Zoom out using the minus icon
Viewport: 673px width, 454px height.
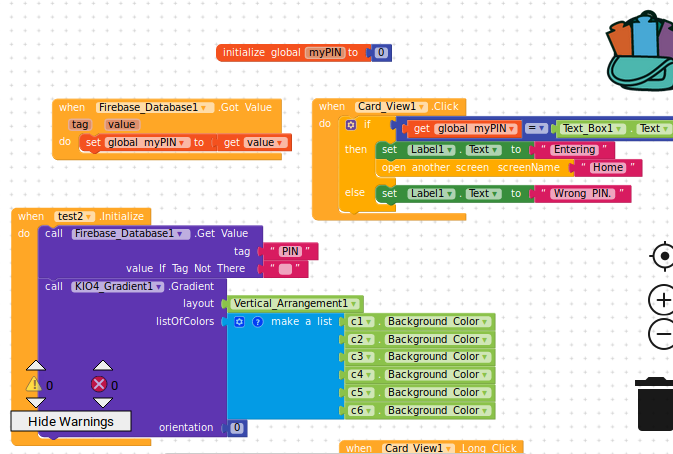click(x=662, y=334)
